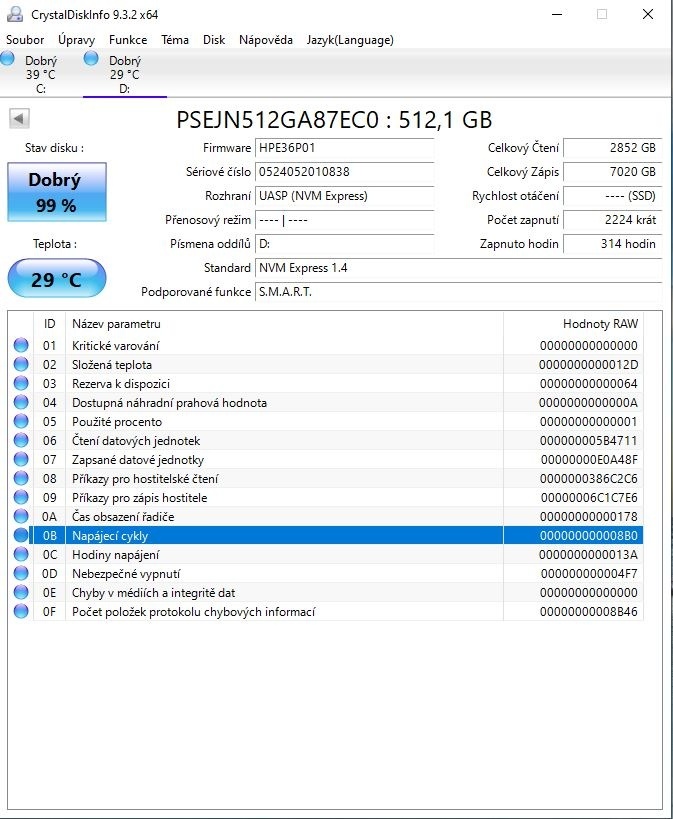Go to the previous disk with the arrow button
The height and width of the screenshot is (819, 673).
click(x=19, y=119)
